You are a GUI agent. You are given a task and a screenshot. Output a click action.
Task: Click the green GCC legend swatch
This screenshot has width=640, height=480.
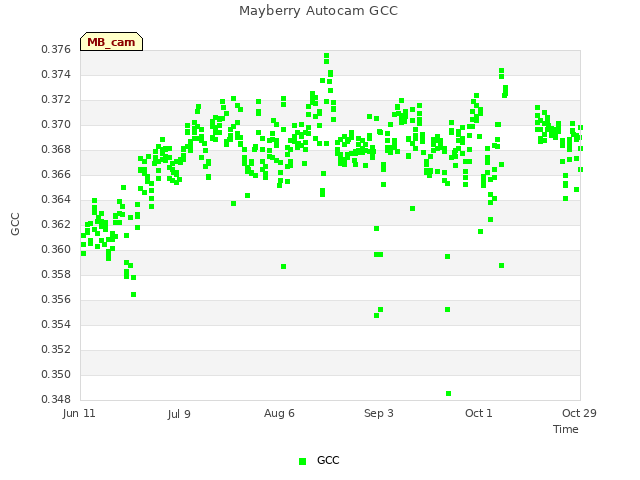pyautogui.click(x=302, y=461)
